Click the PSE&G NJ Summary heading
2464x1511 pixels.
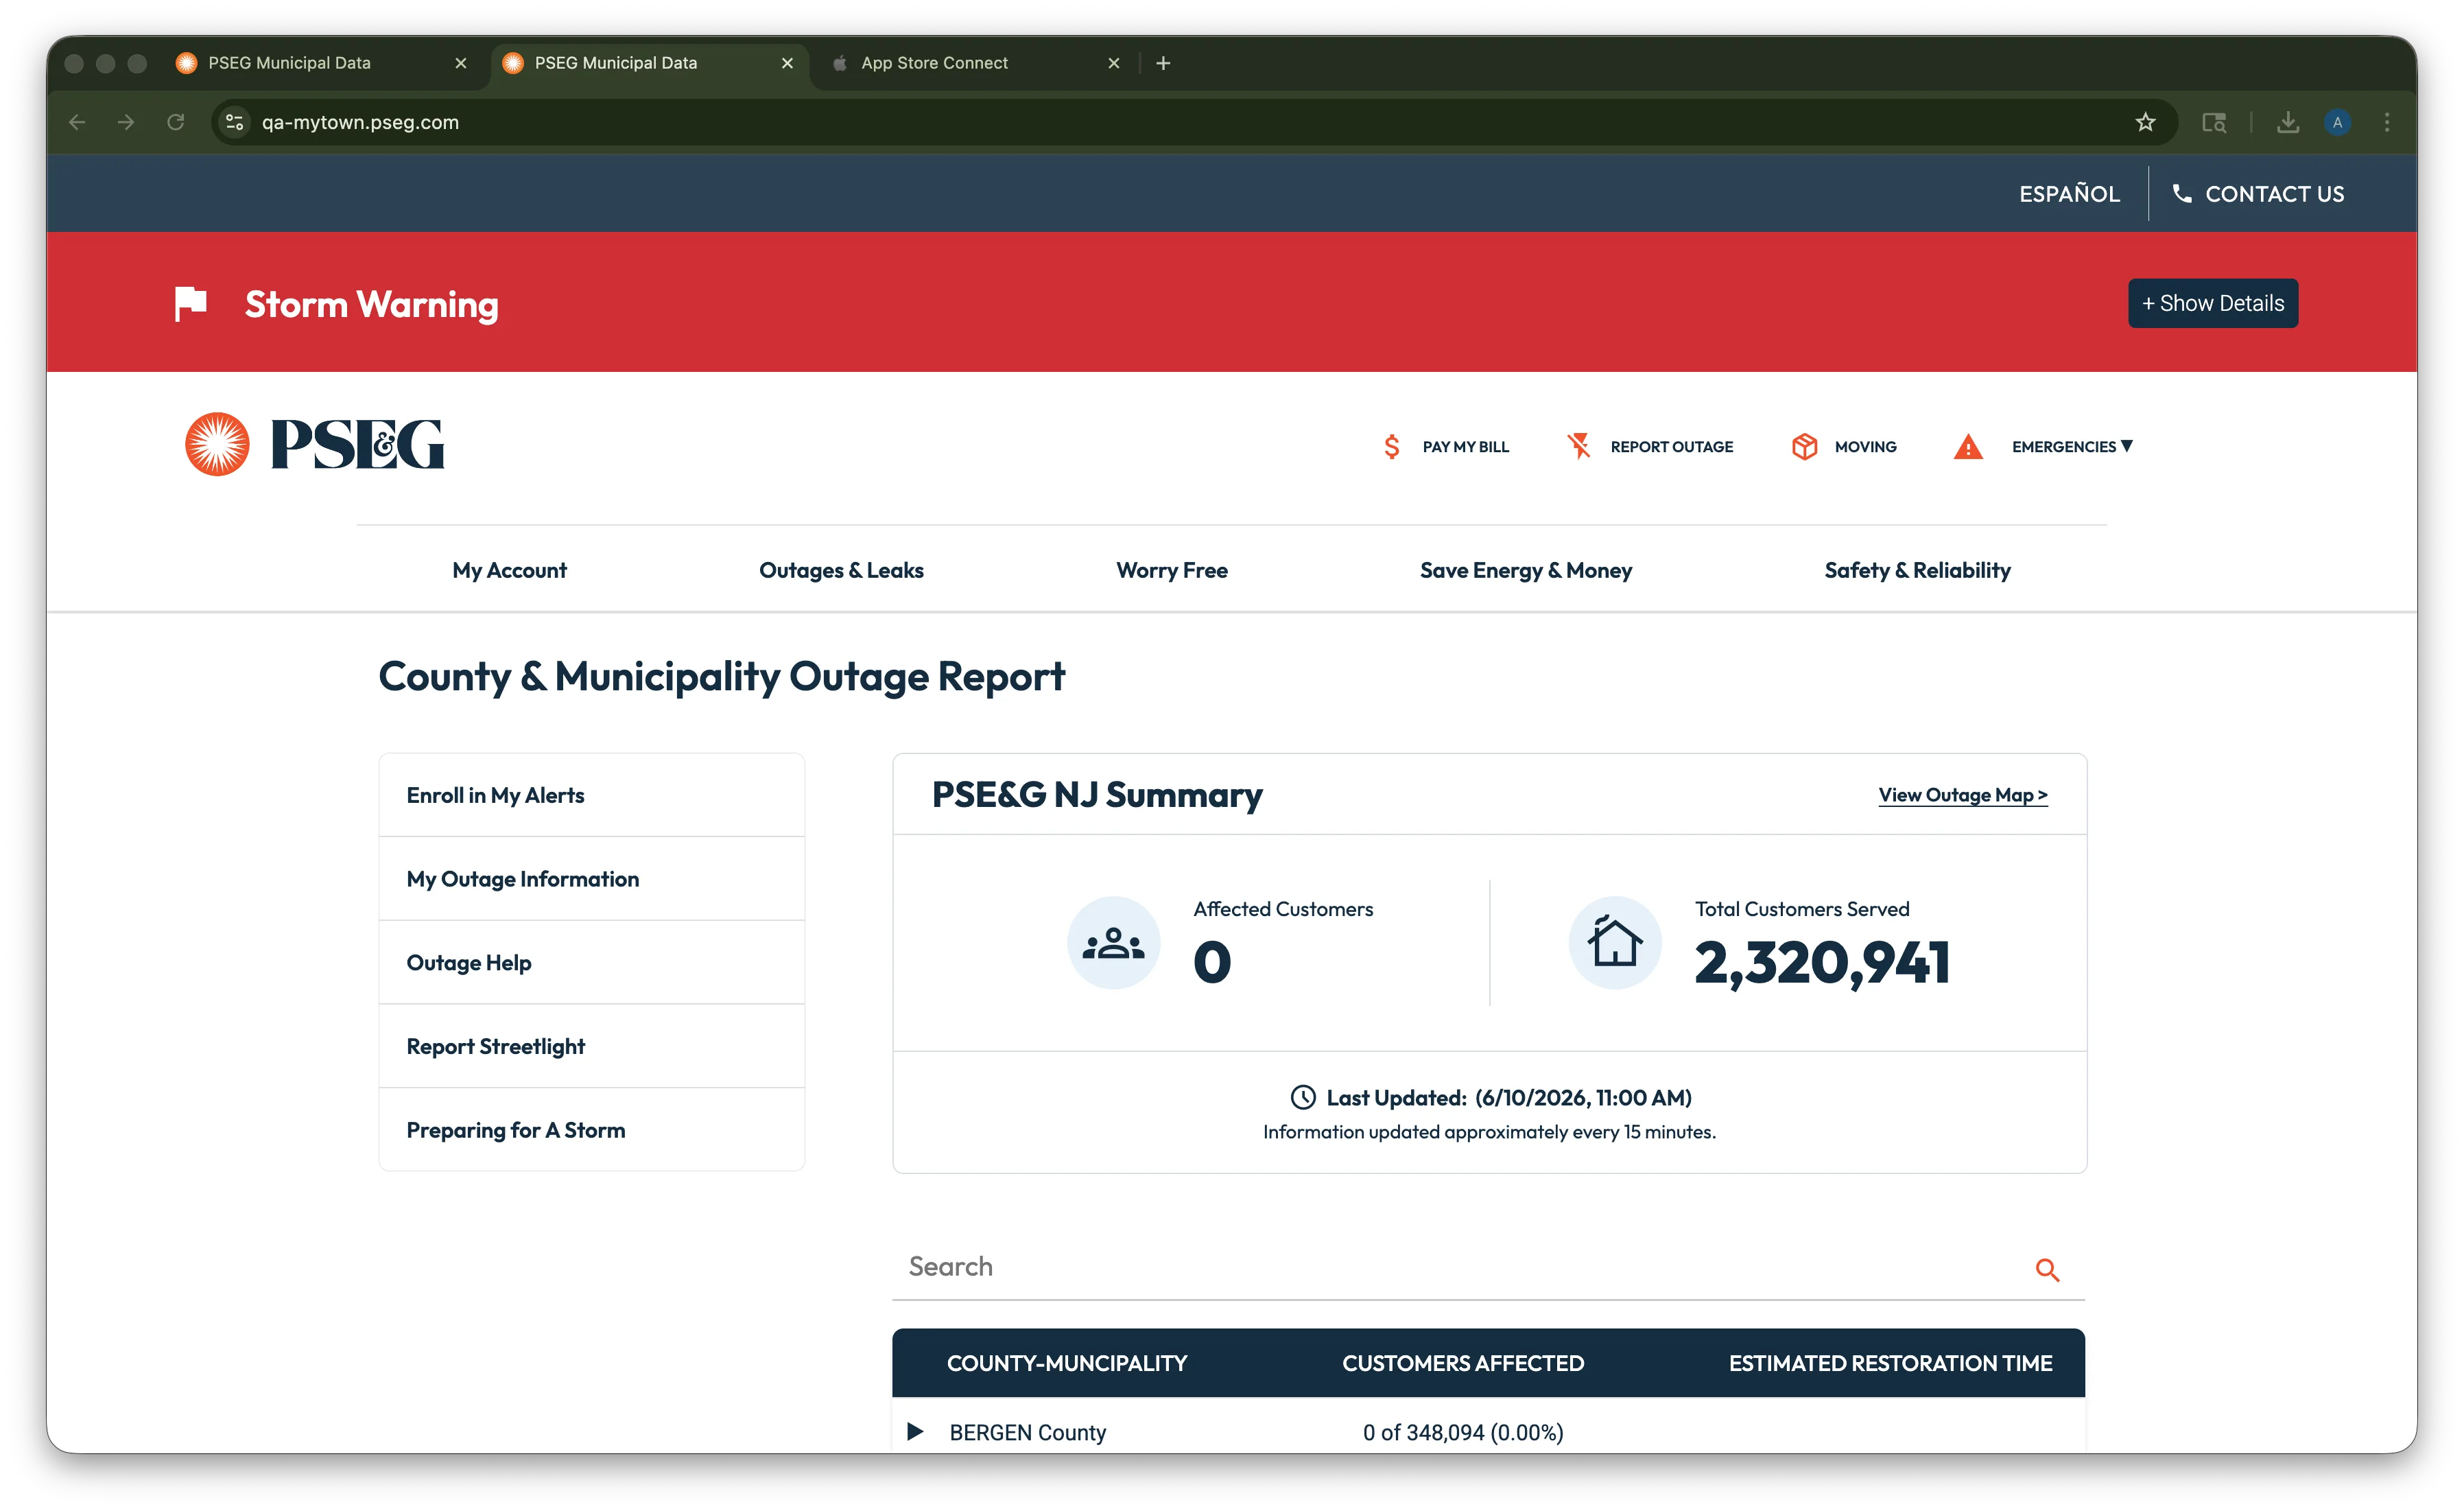(1097, 795)
